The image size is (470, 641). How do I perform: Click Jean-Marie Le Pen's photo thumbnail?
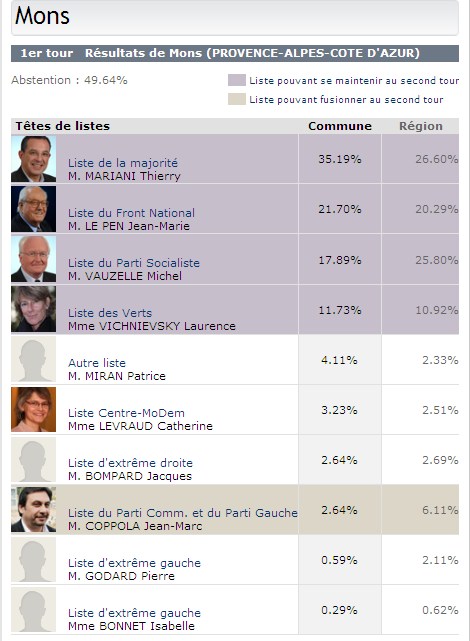tap(34, 209)
